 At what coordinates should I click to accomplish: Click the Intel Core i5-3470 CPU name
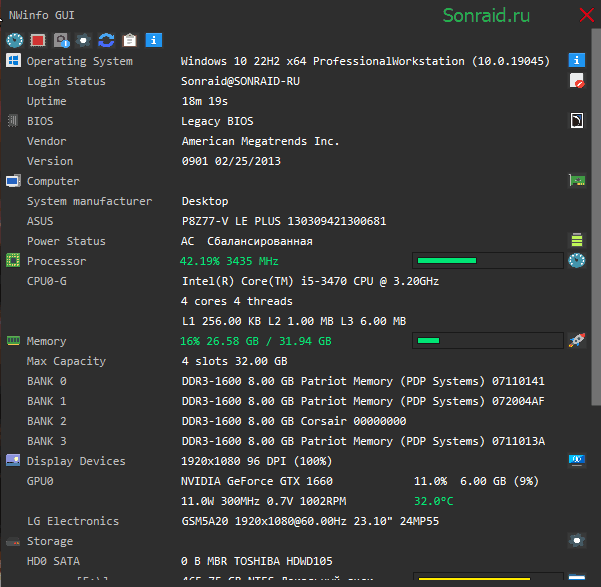[x=310, y=281]
